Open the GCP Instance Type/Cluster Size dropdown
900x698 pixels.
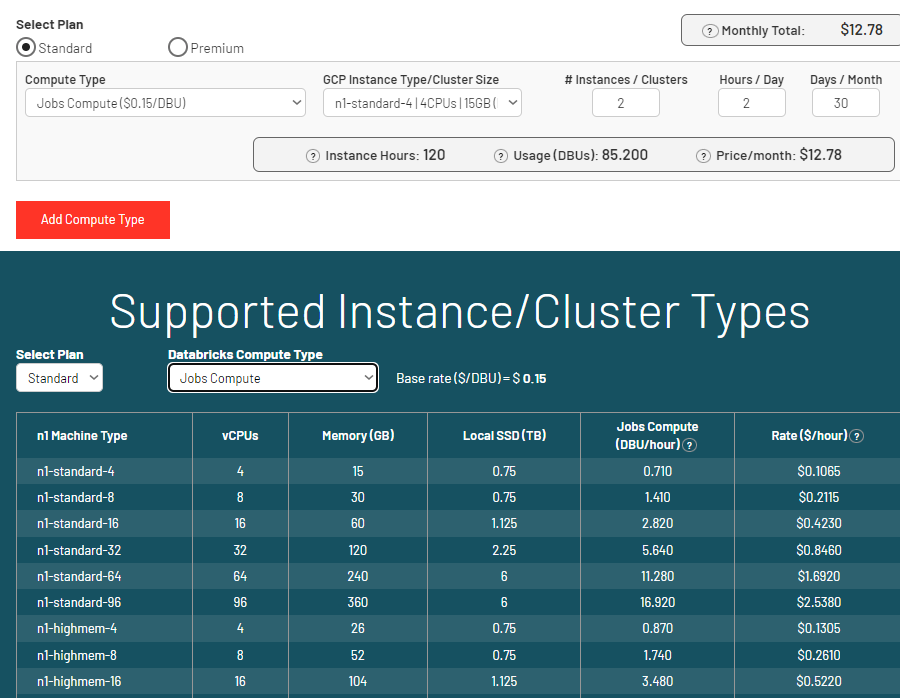(x=422, y=103)
